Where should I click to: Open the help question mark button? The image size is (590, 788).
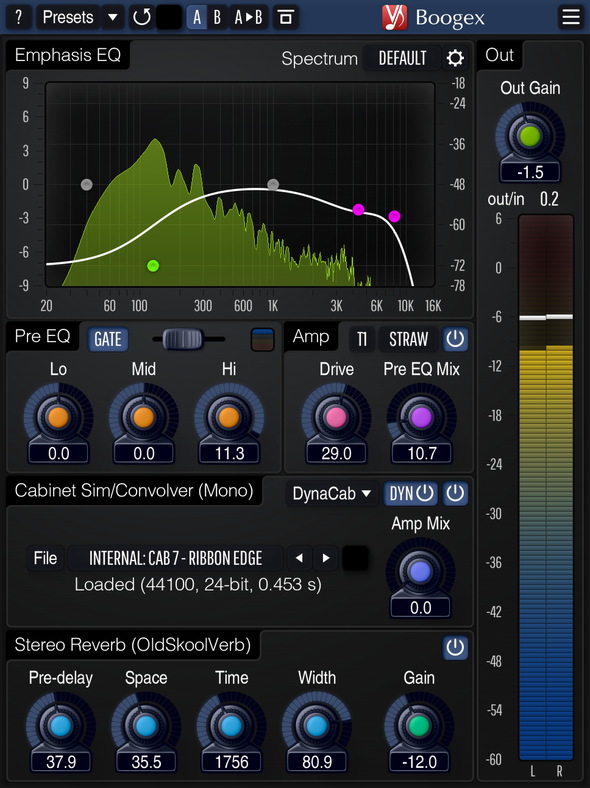pyautogui.click(x=19, y=17)
